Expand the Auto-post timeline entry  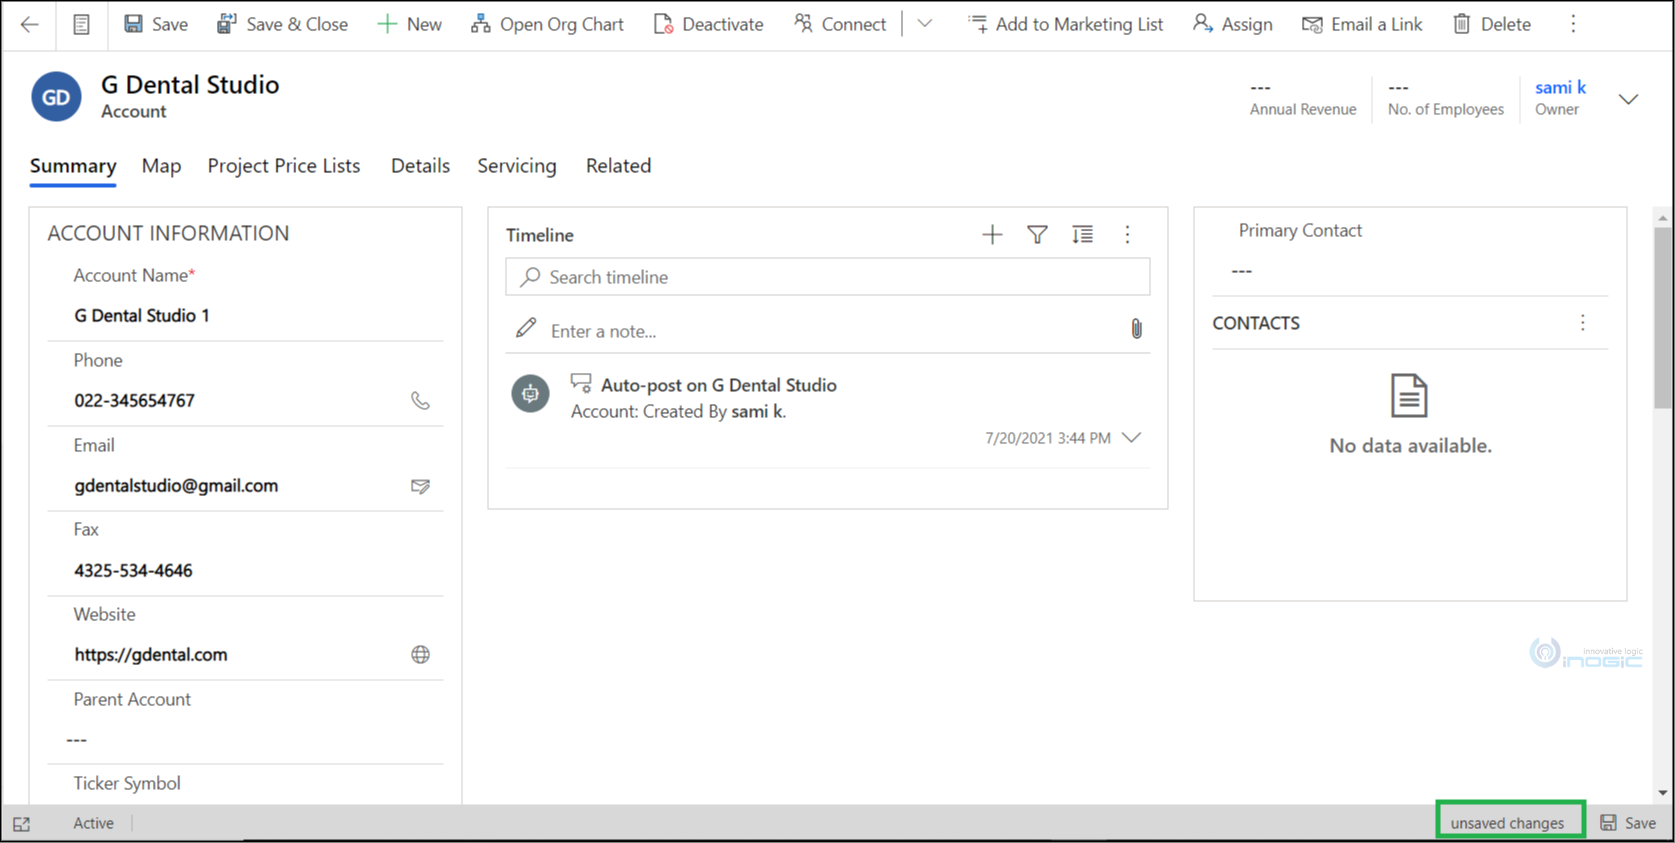pos(1131,438)
